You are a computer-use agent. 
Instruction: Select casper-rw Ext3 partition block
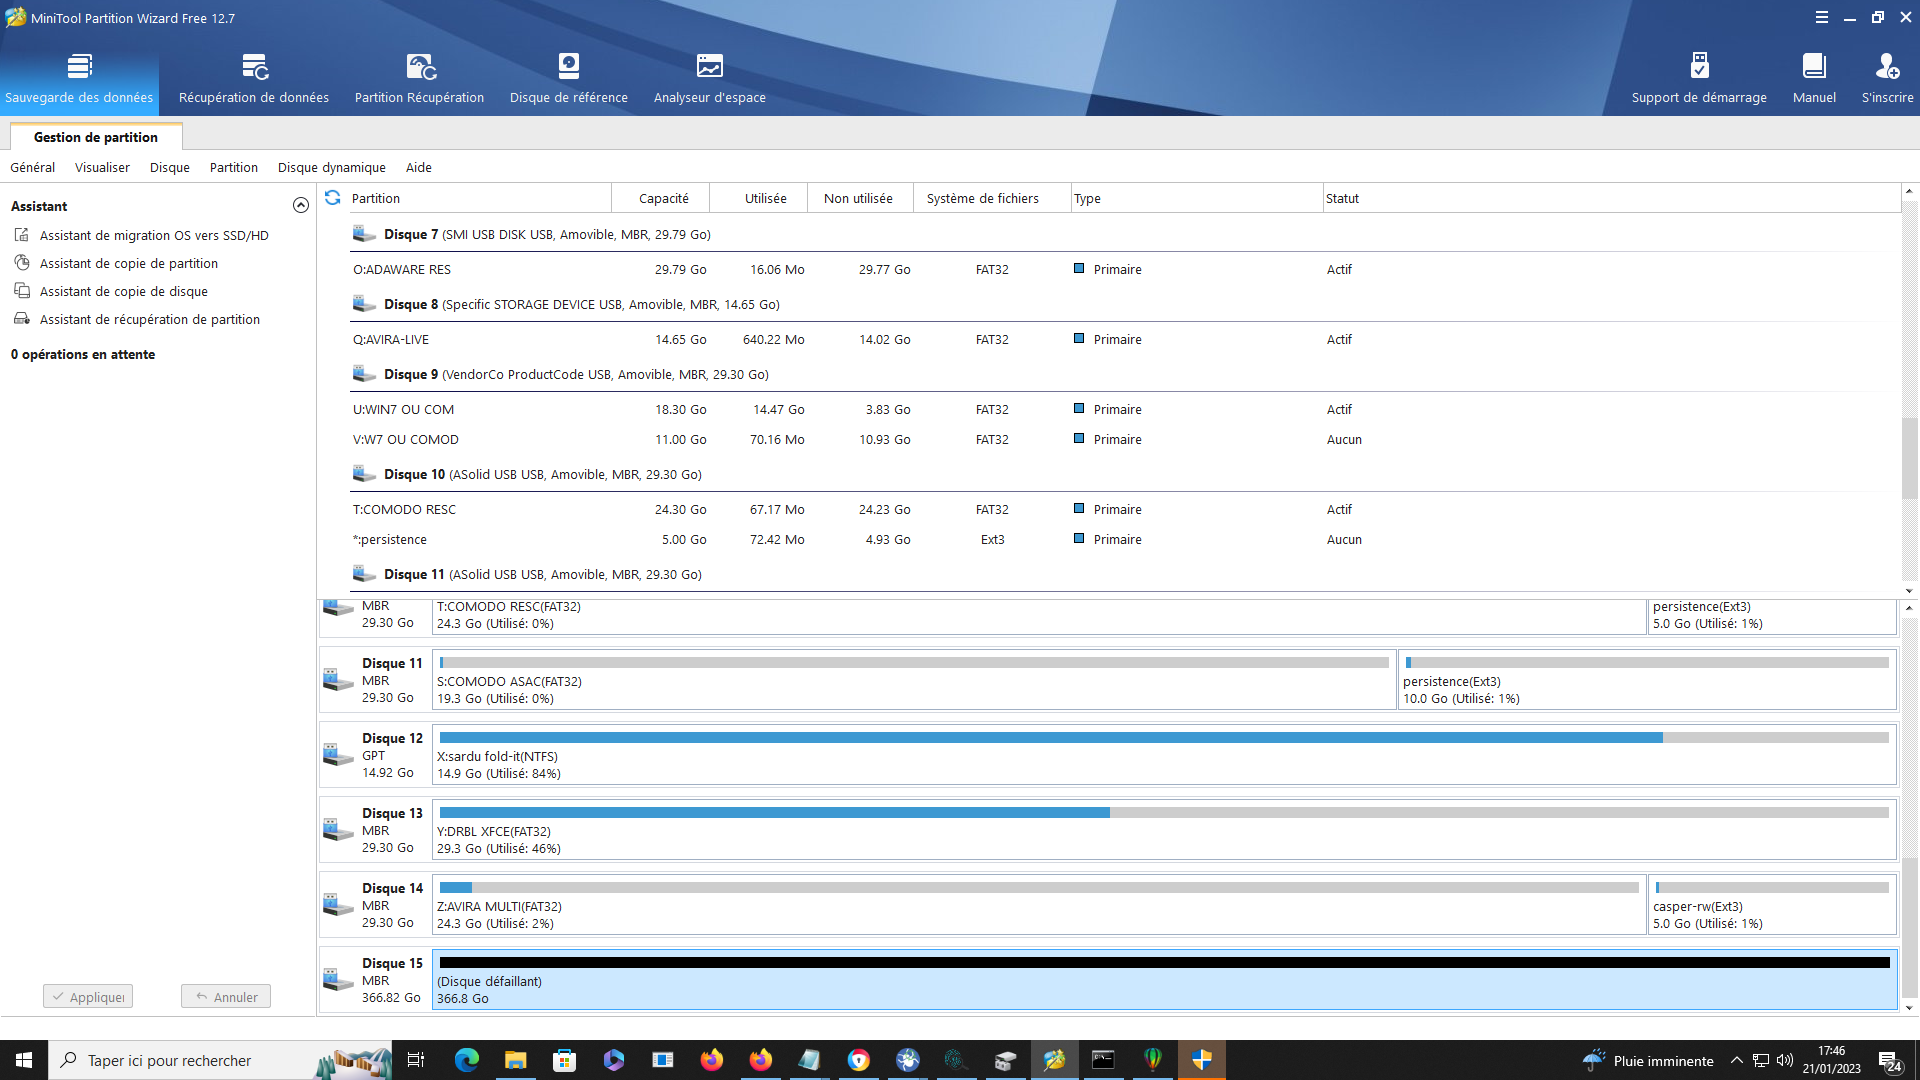(x=1772, y=905)
